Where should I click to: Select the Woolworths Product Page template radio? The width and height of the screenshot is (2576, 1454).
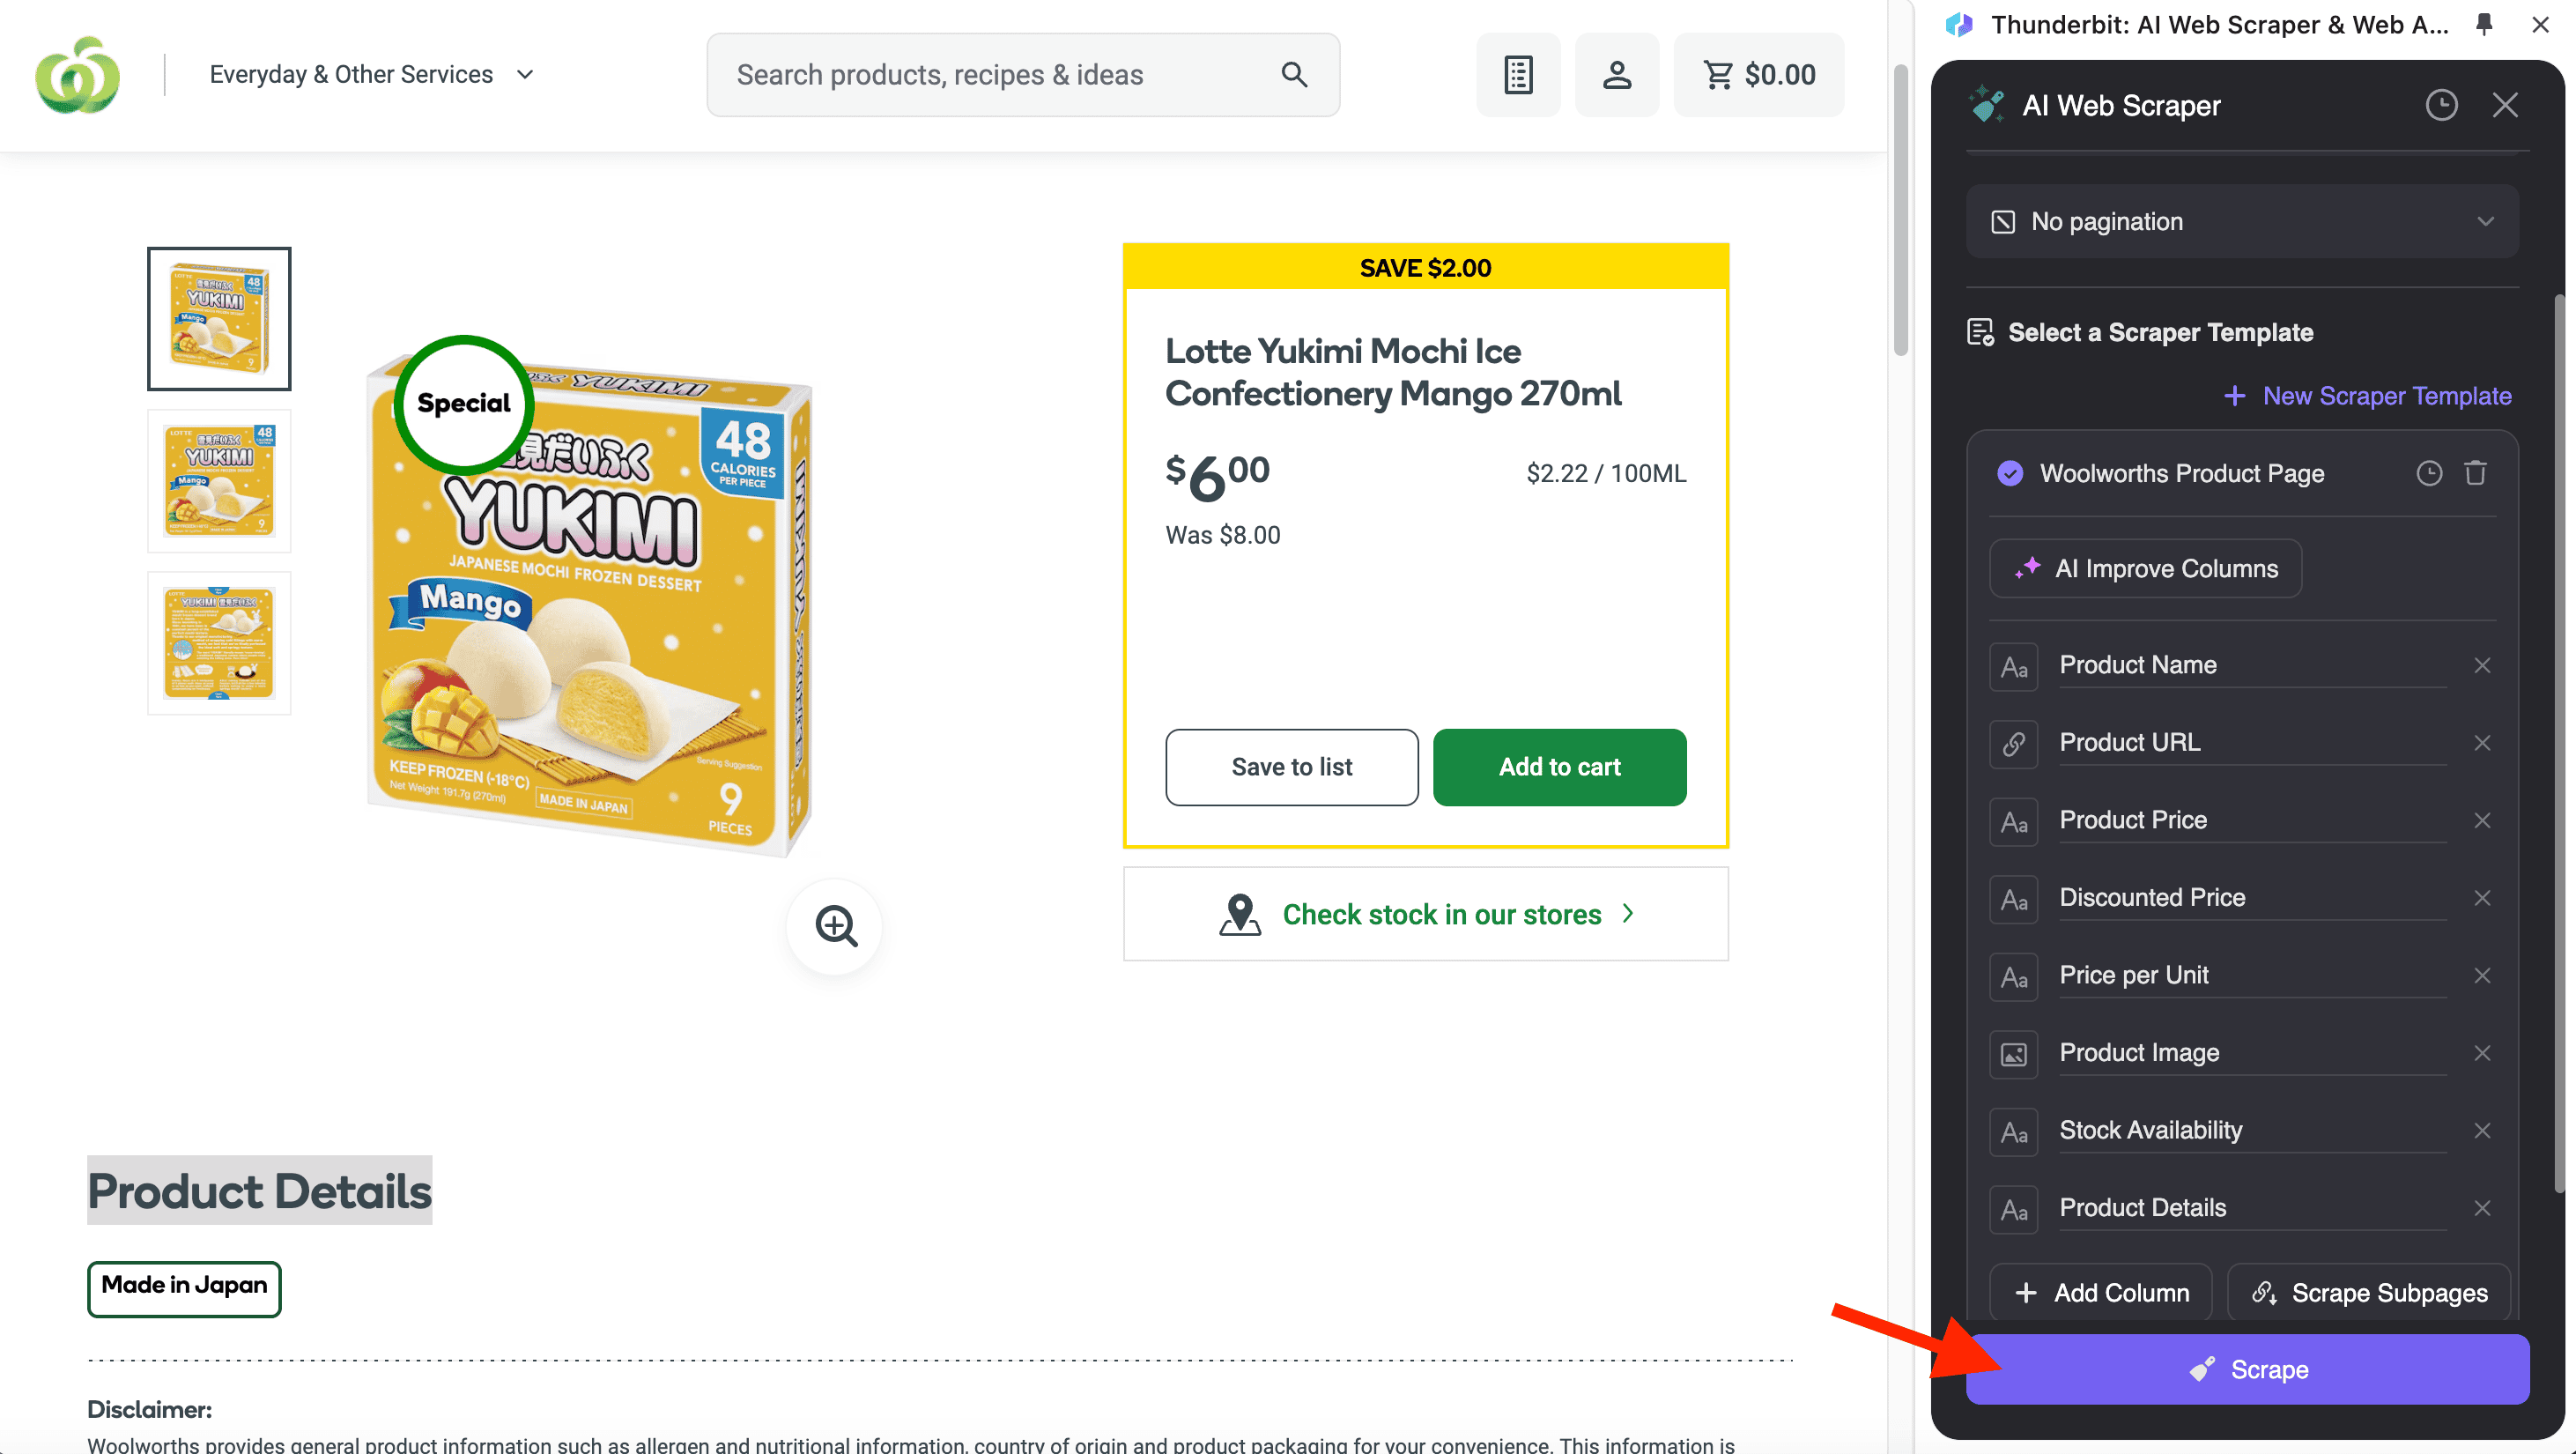tap(2009, 473)
